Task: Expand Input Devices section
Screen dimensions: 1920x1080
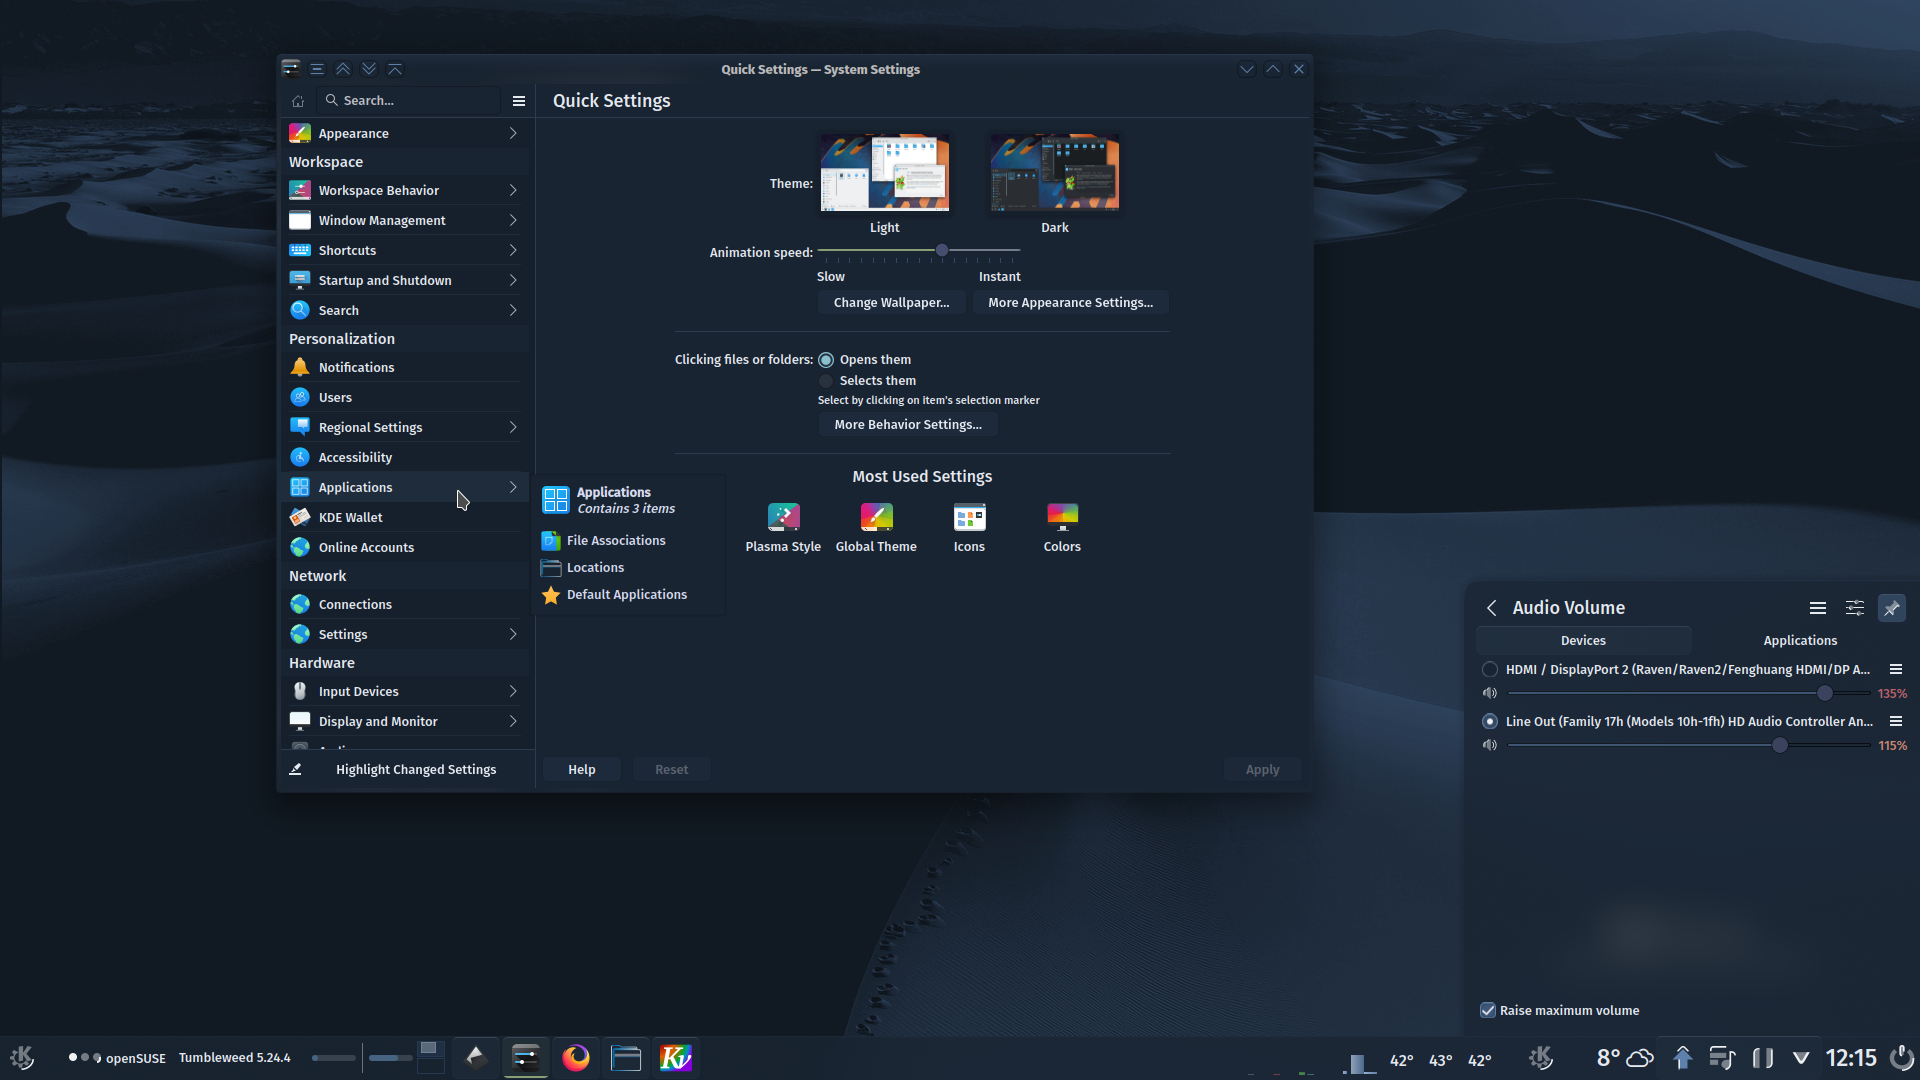Action: click(x=406, y=691)
